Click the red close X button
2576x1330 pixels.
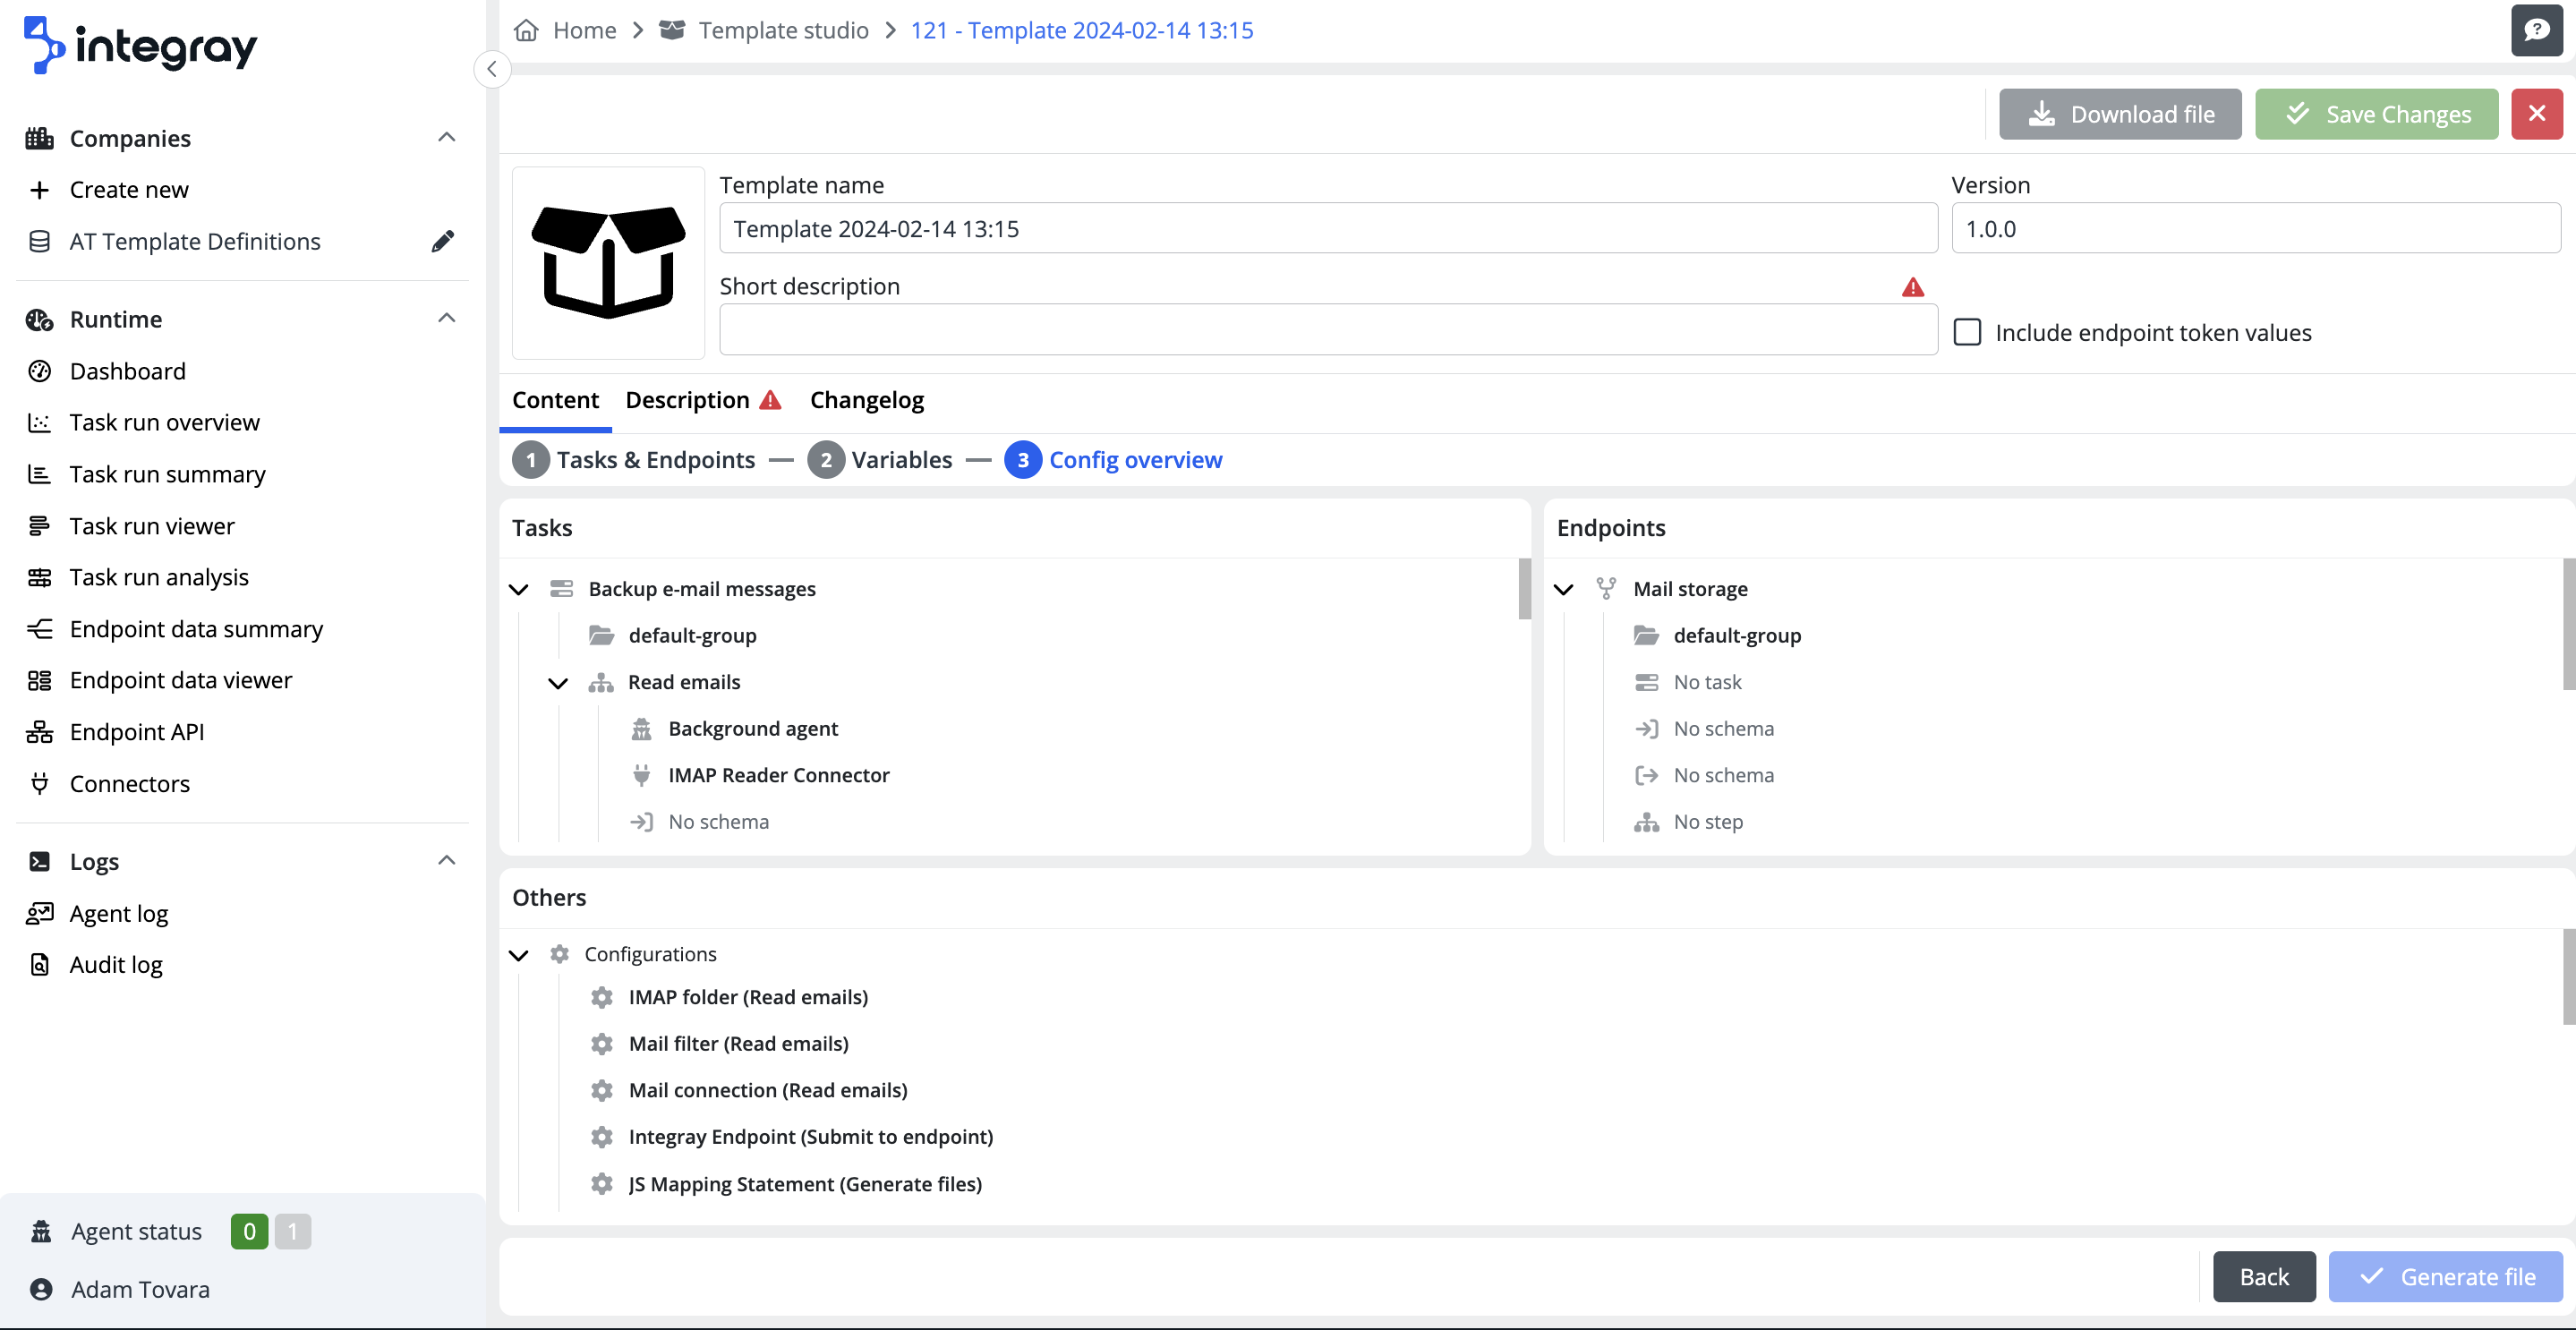pyautogui.click(x=2536, y=114)
